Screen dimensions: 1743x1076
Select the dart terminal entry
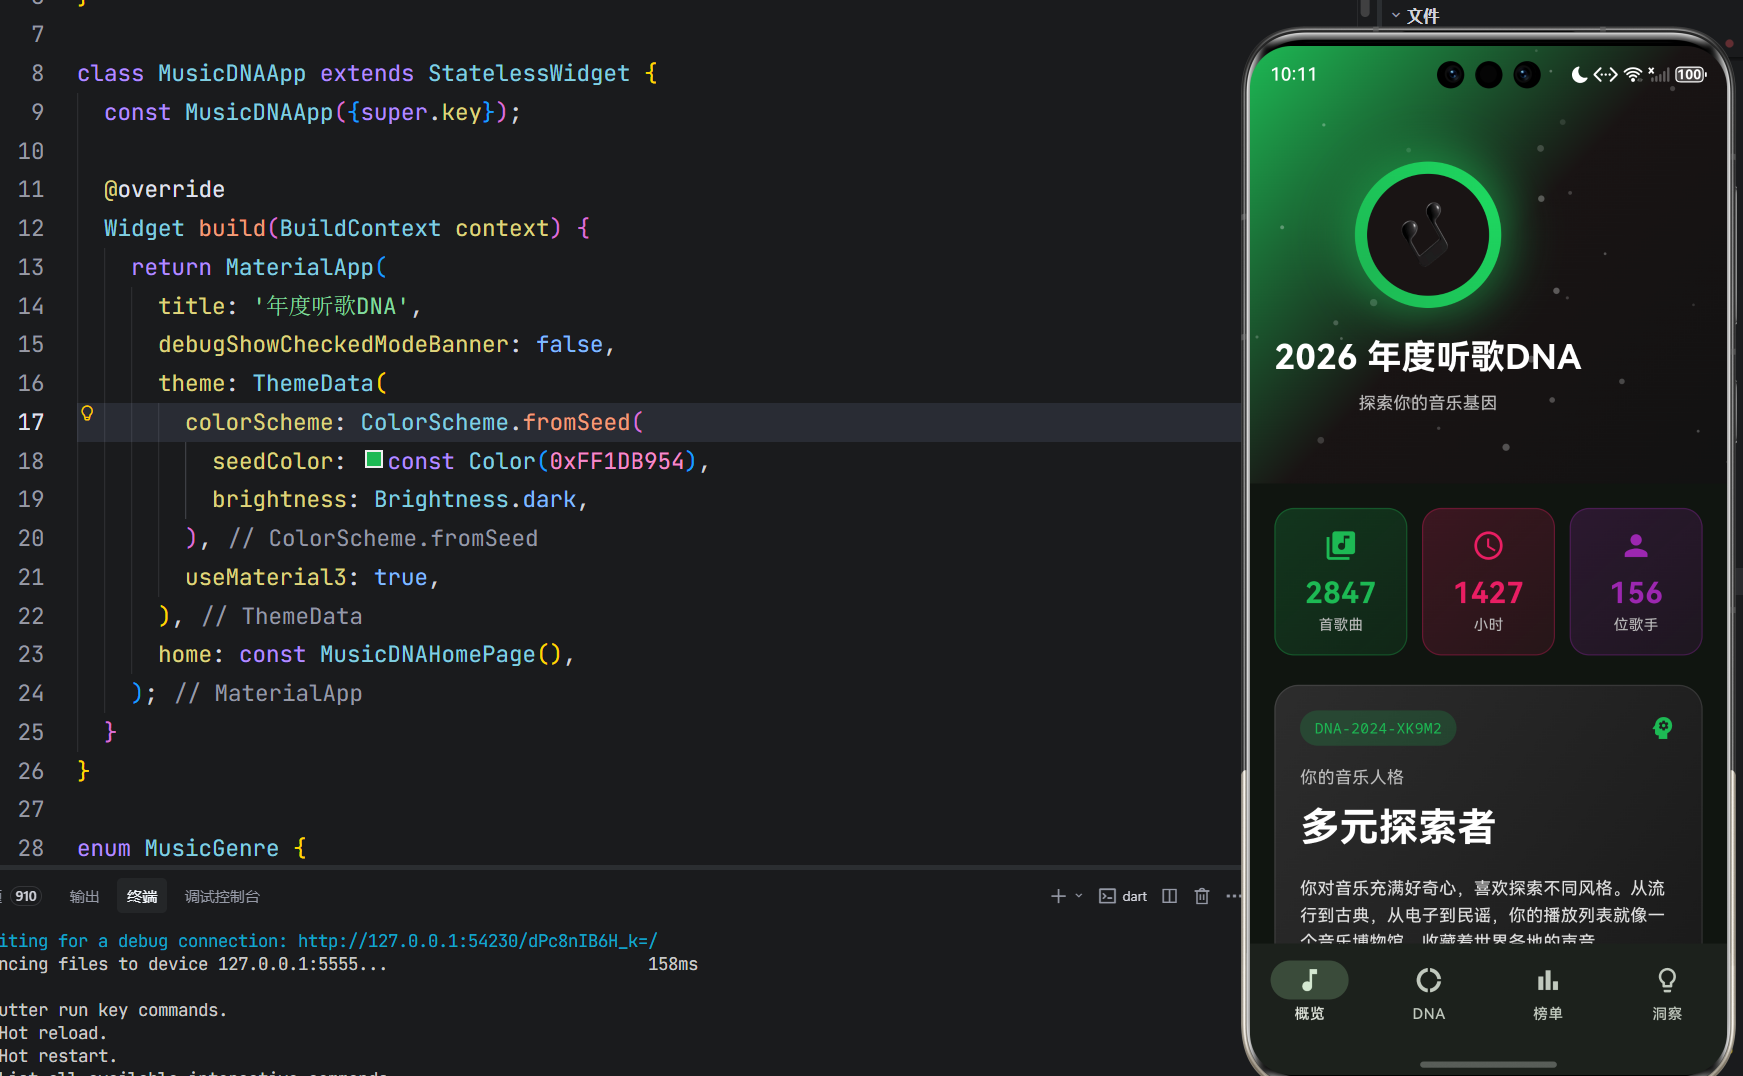(1123, 896)
